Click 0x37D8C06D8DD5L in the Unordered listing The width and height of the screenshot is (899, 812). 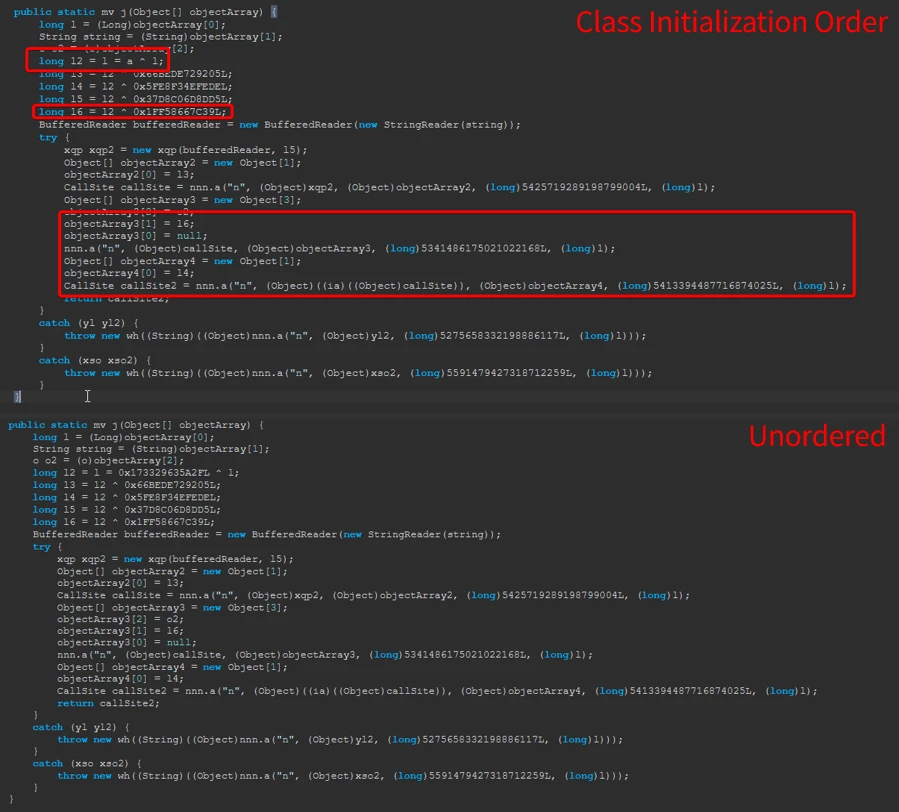coord(172,510)
